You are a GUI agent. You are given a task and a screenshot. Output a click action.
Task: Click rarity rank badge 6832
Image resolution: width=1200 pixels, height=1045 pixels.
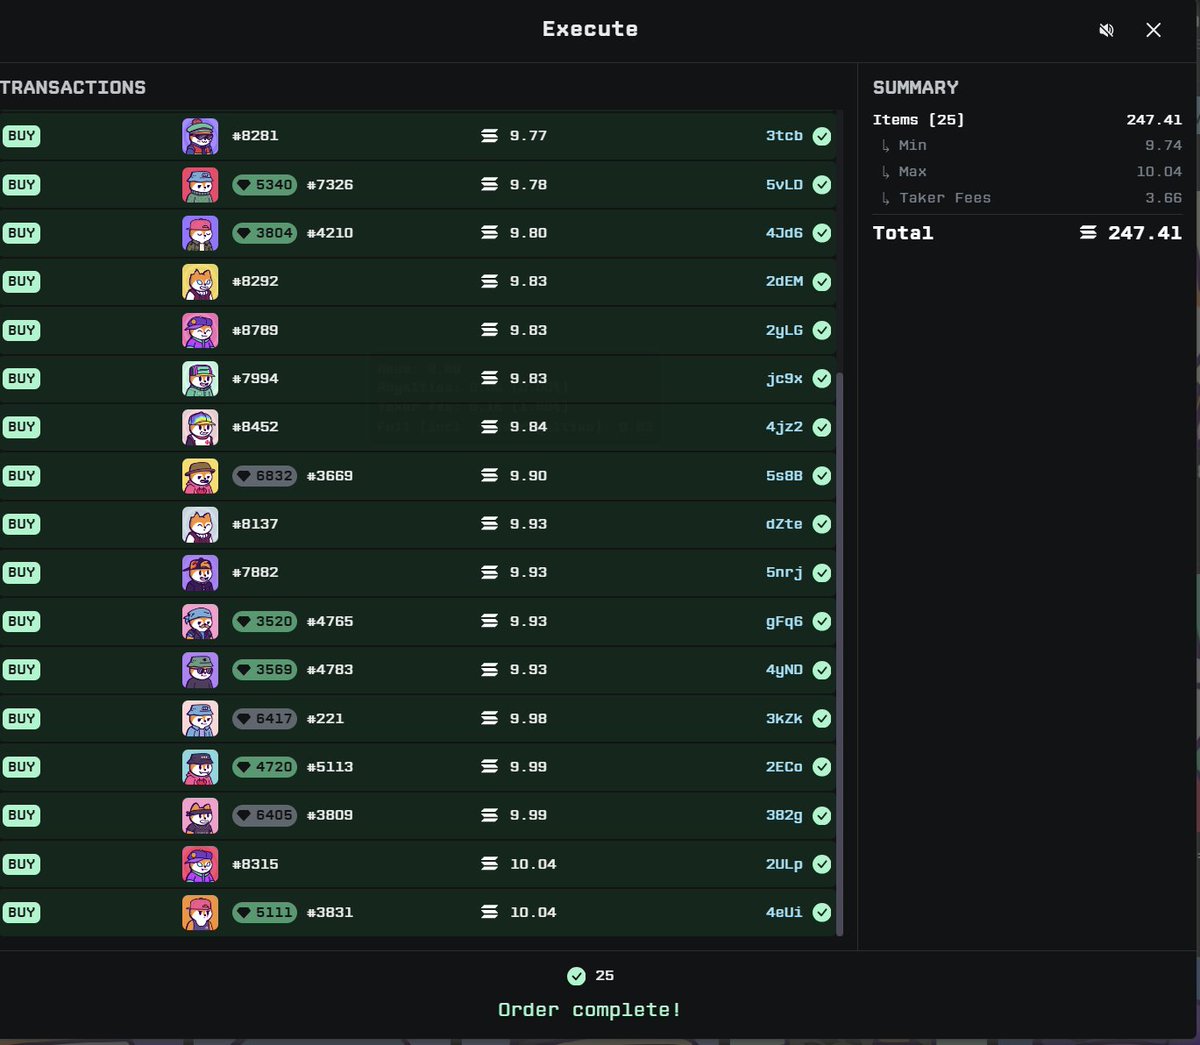point(264,476)
